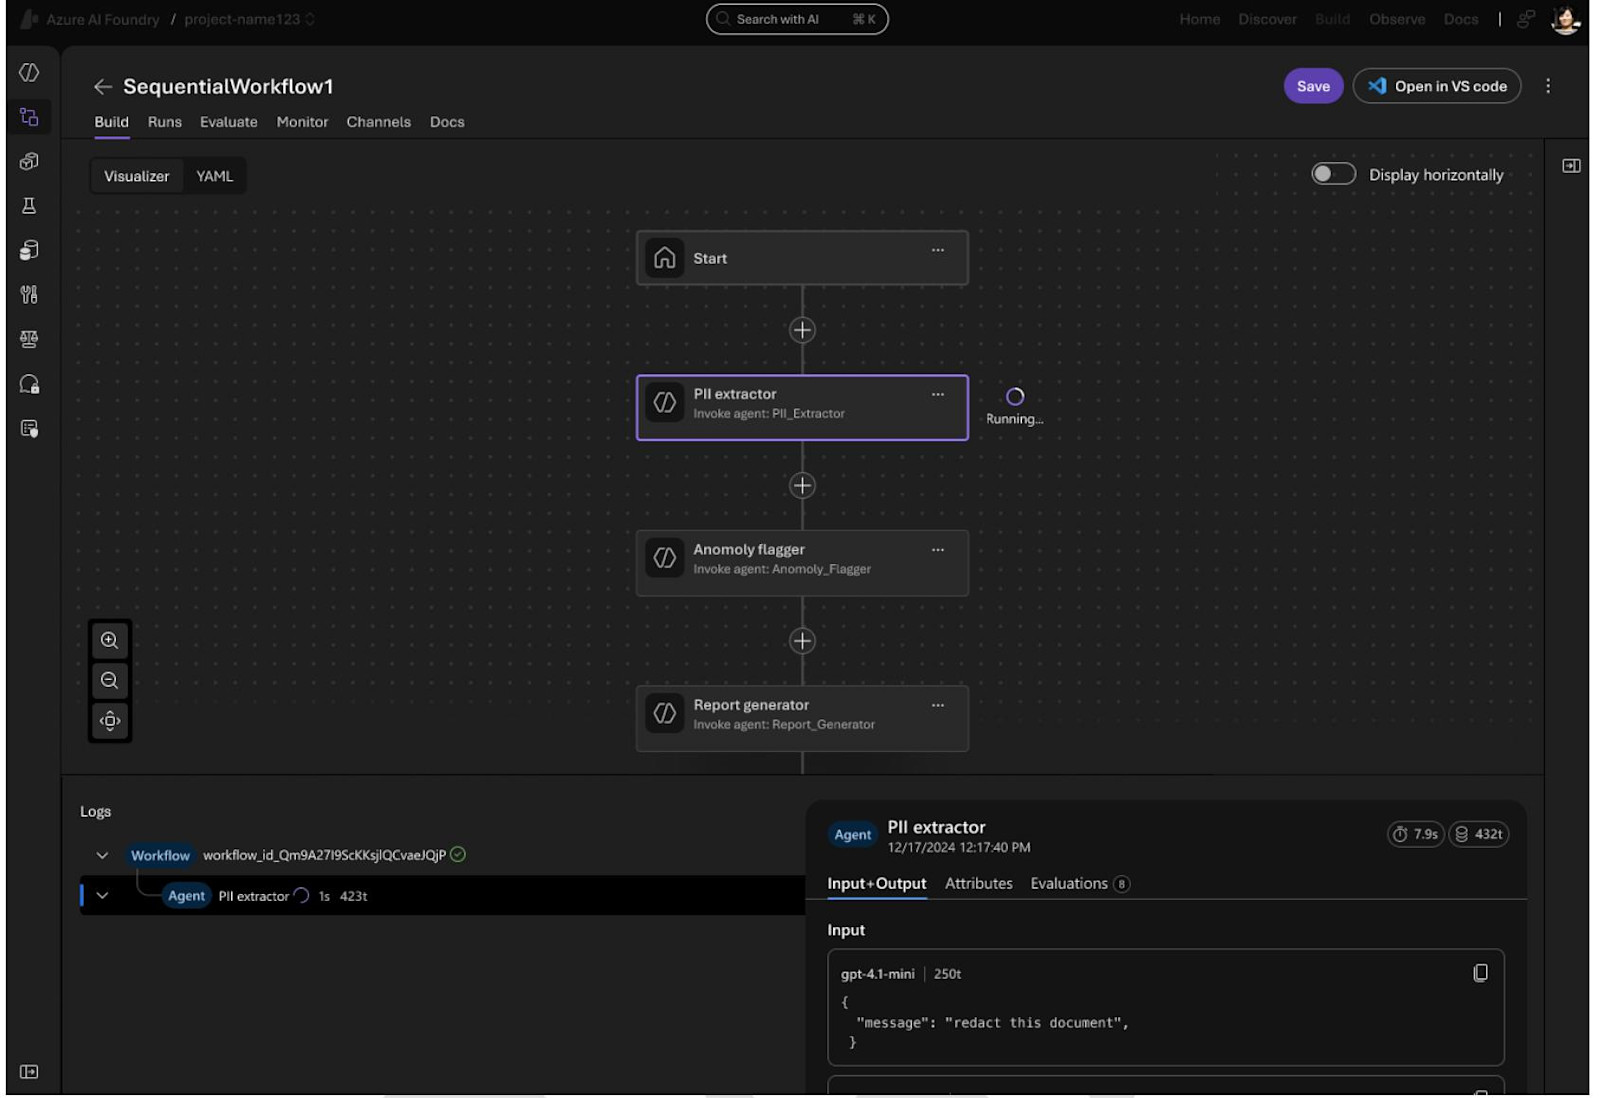This screenshot has height=1098, width=1600.
Task: Open the user avatar profile
Action: [x=1565, y=19]
